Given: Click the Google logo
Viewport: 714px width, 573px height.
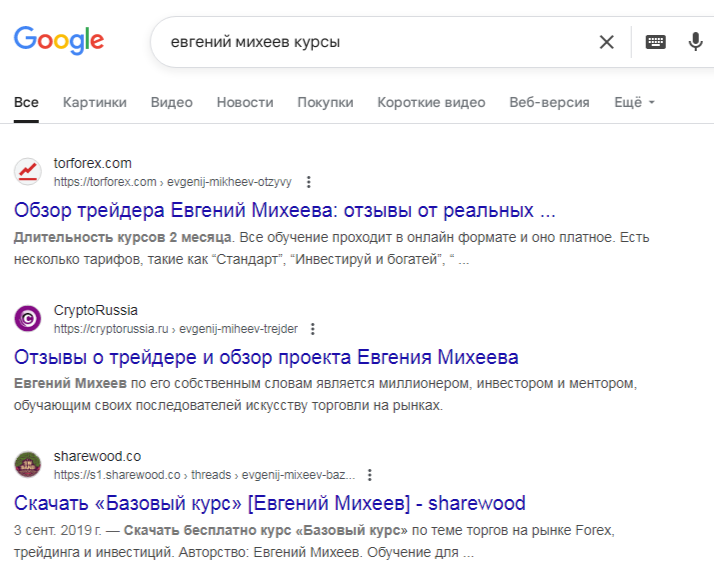Looking at the screenshot, I should pyautogui.click(x=59, y=40).
